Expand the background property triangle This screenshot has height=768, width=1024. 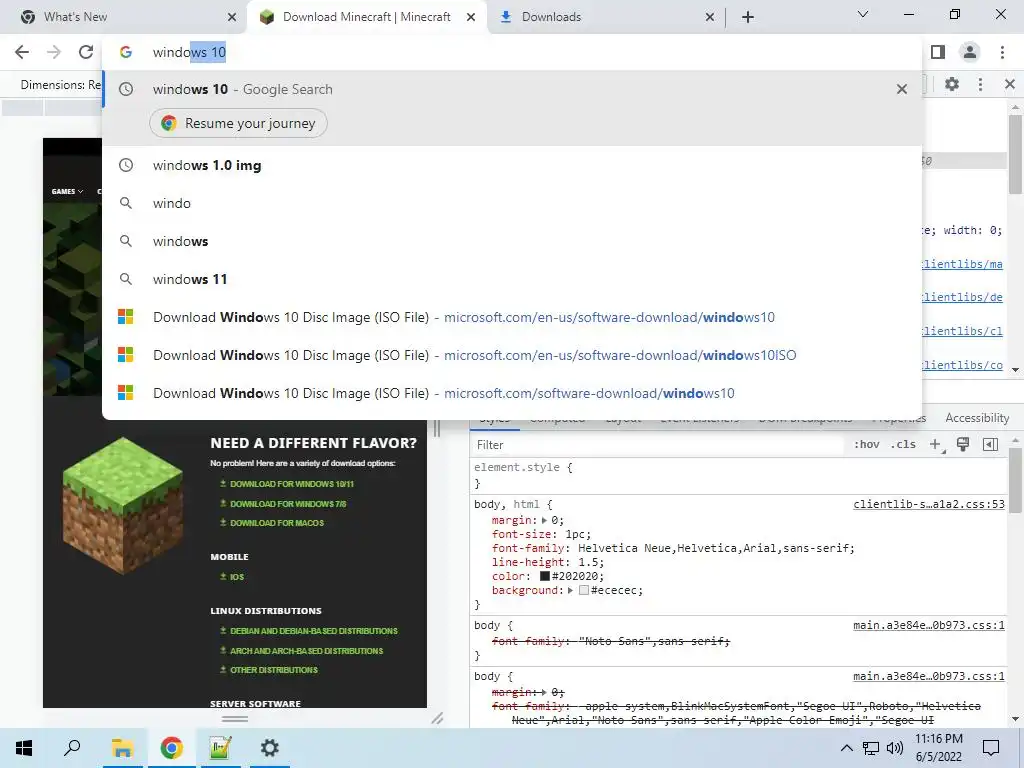click(x=570, y=590)
